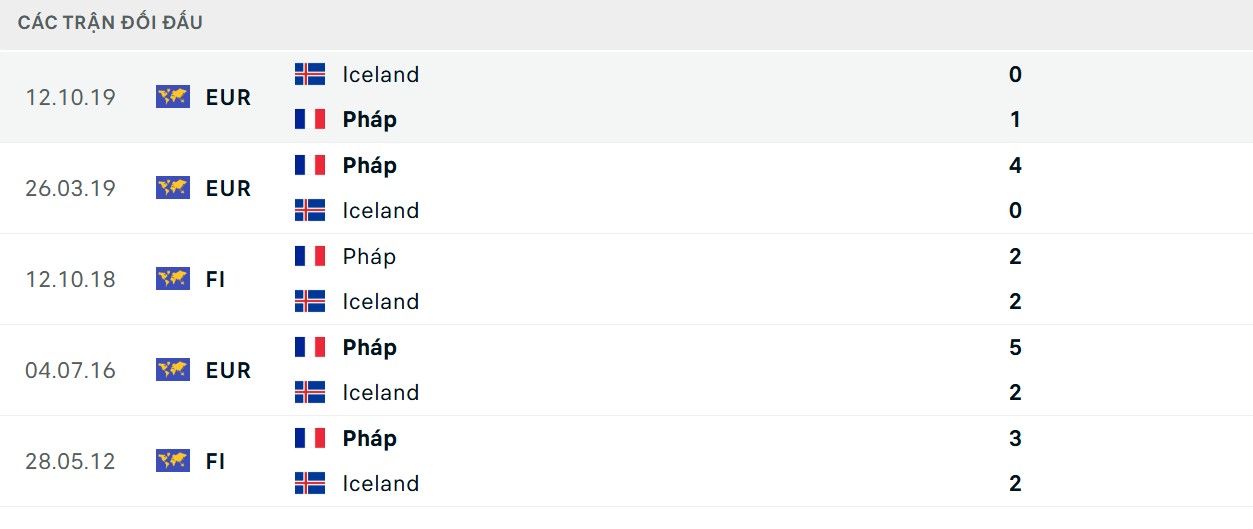Open Pháp team in the 12.10.19 match
The width and height of the screenshot is (1253, 529).
(369, 119)
